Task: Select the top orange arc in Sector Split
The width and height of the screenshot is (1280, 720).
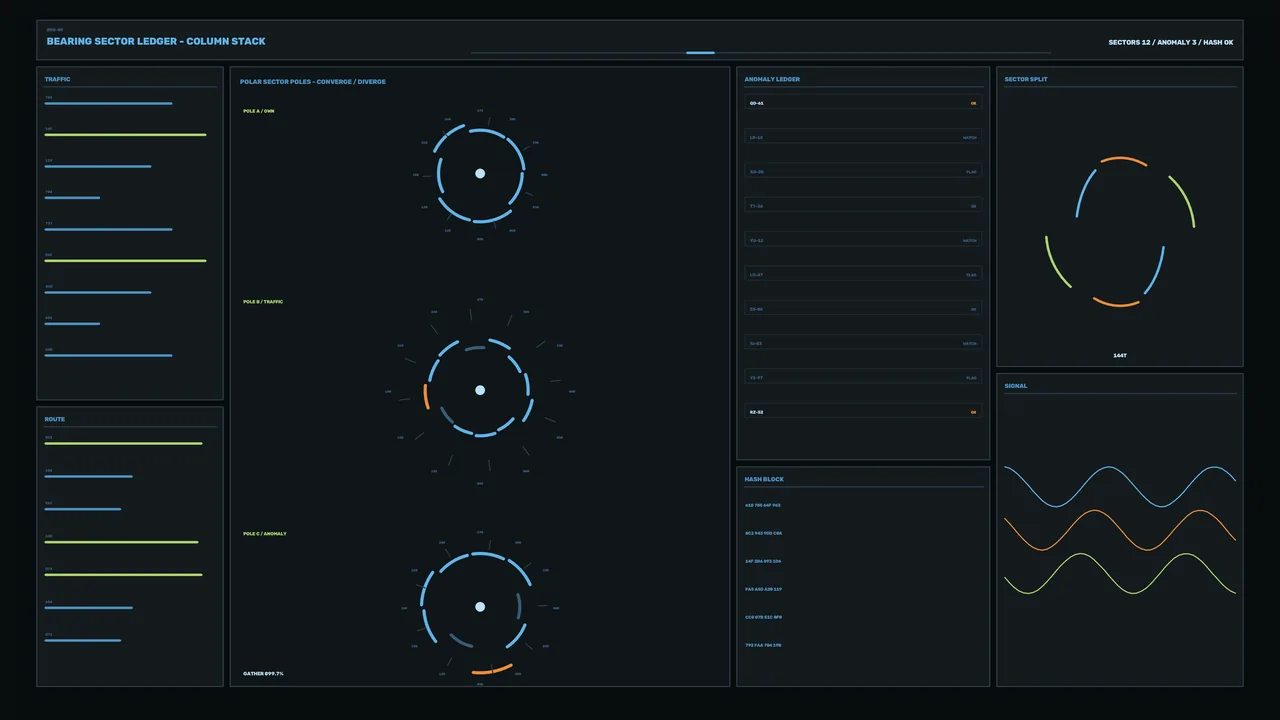Action: pos(1122,159)
